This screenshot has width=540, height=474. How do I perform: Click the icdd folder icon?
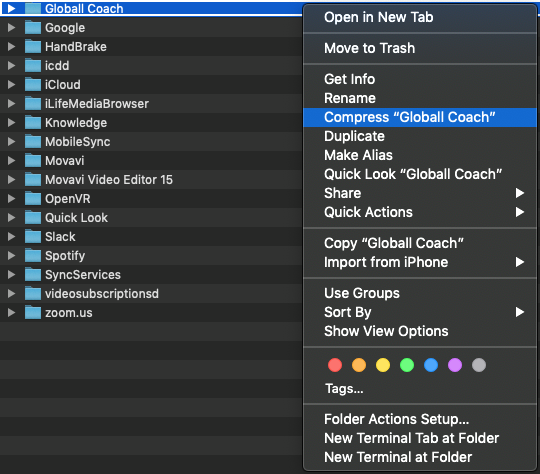tap(33, 65)
